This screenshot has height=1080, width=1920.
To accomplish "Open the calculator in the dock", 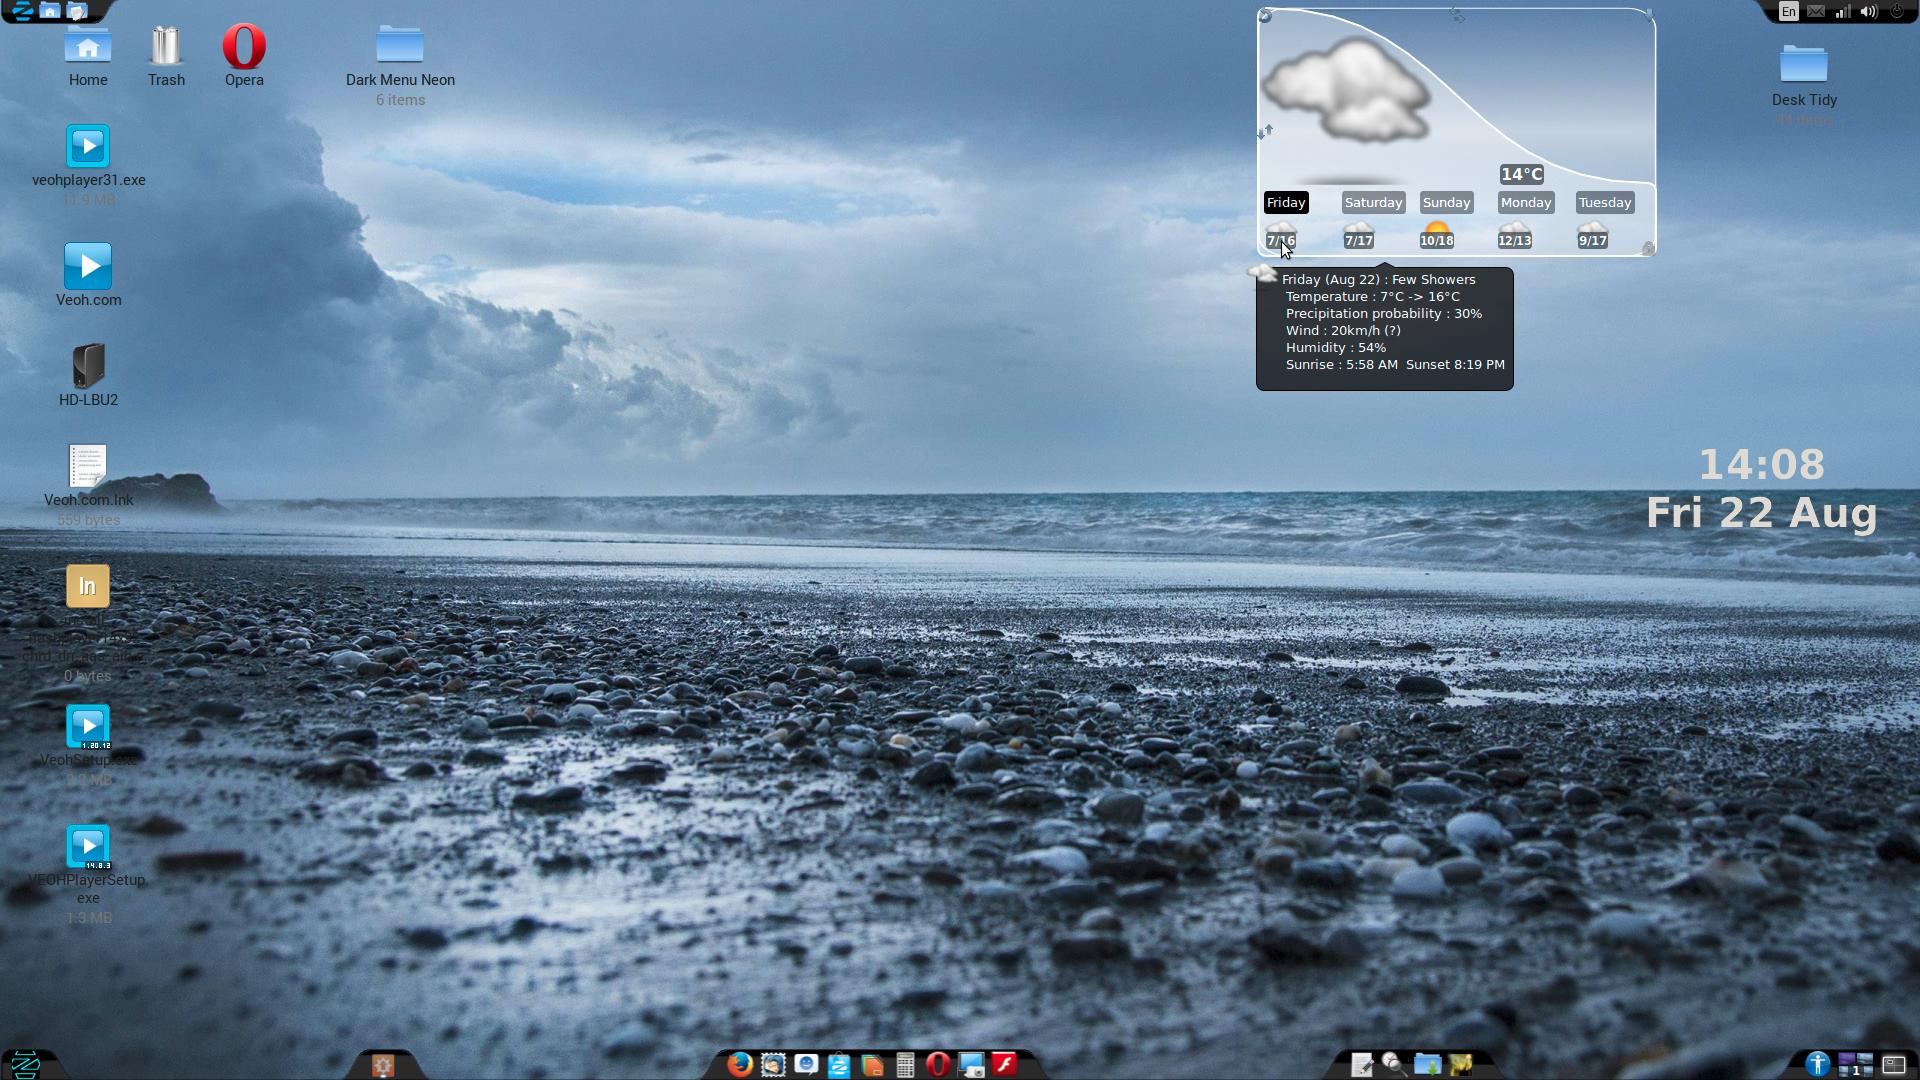I will click(x=905, y=1065).
